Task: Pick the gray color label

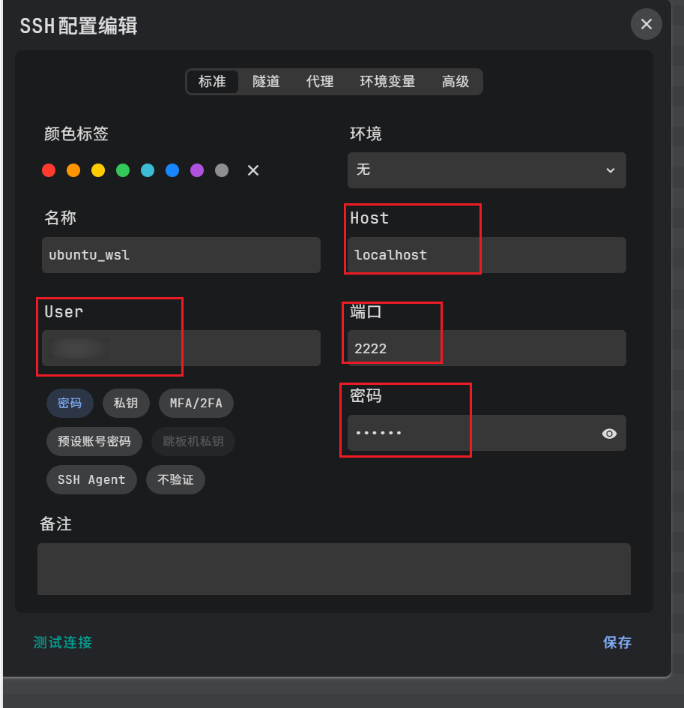Action: click(222, 170)
